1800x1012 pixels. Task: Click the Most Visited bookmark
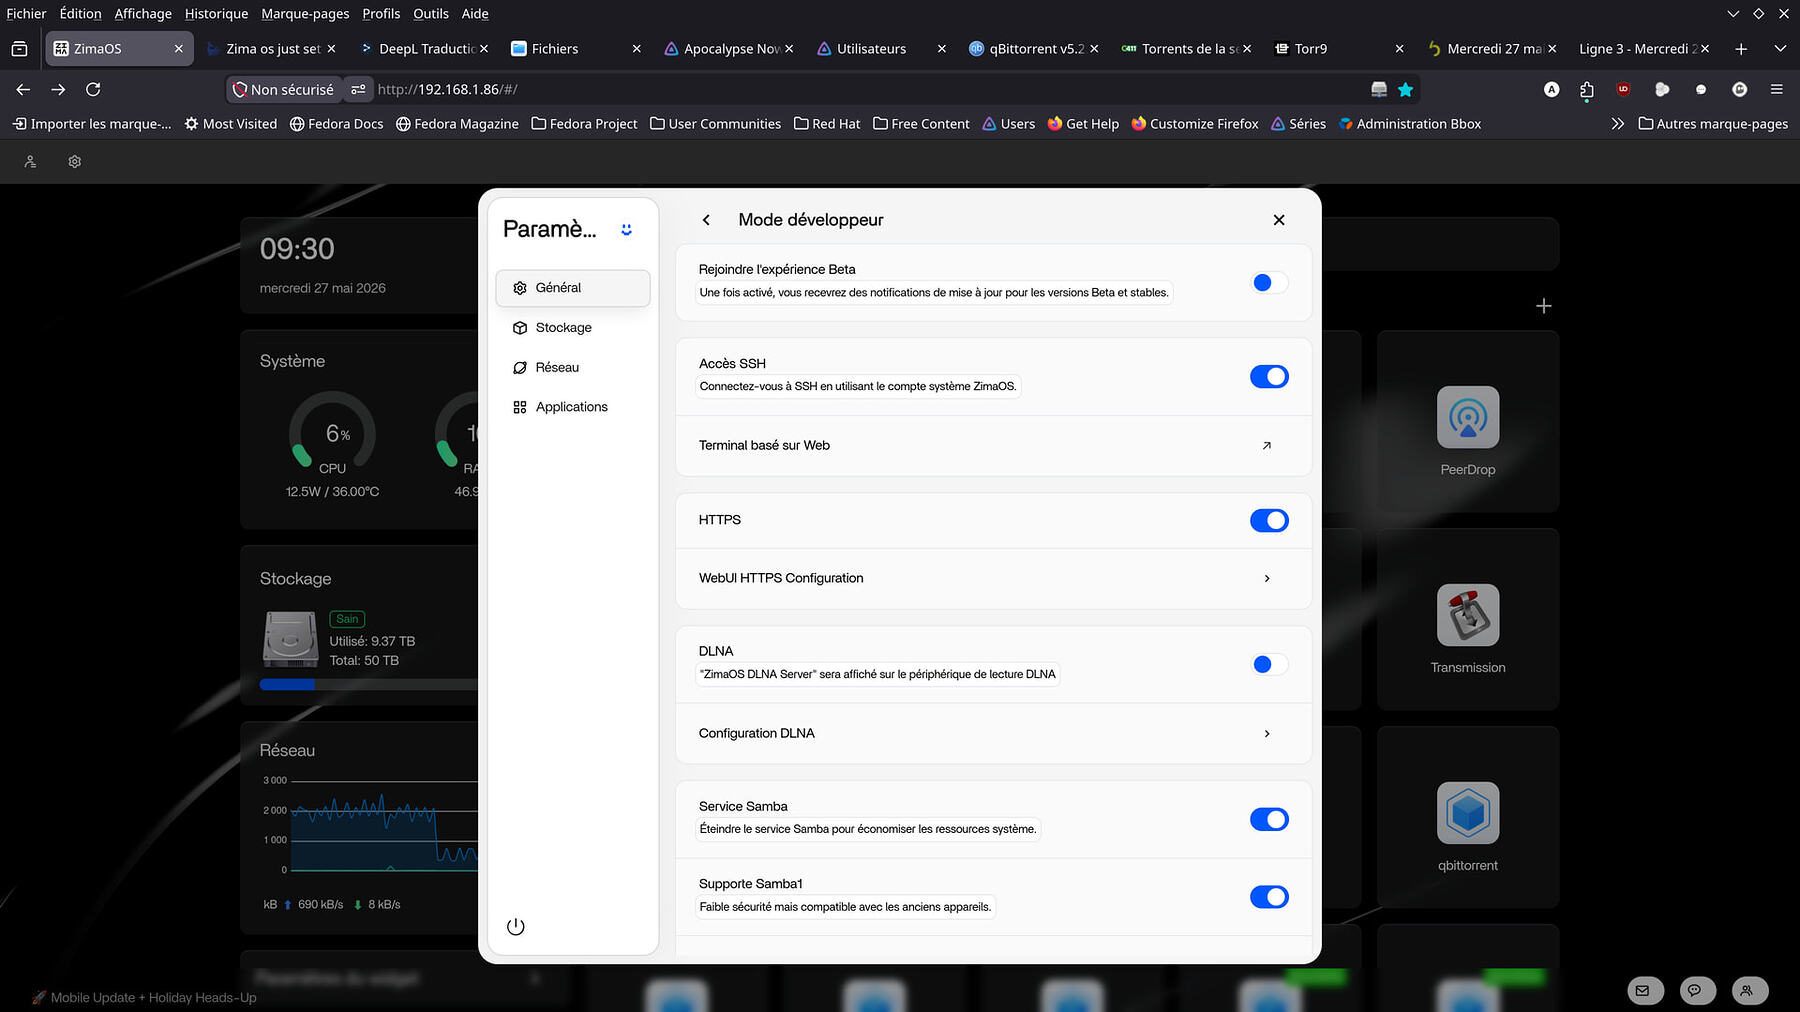pyautogui.click(x=230, y=124)
